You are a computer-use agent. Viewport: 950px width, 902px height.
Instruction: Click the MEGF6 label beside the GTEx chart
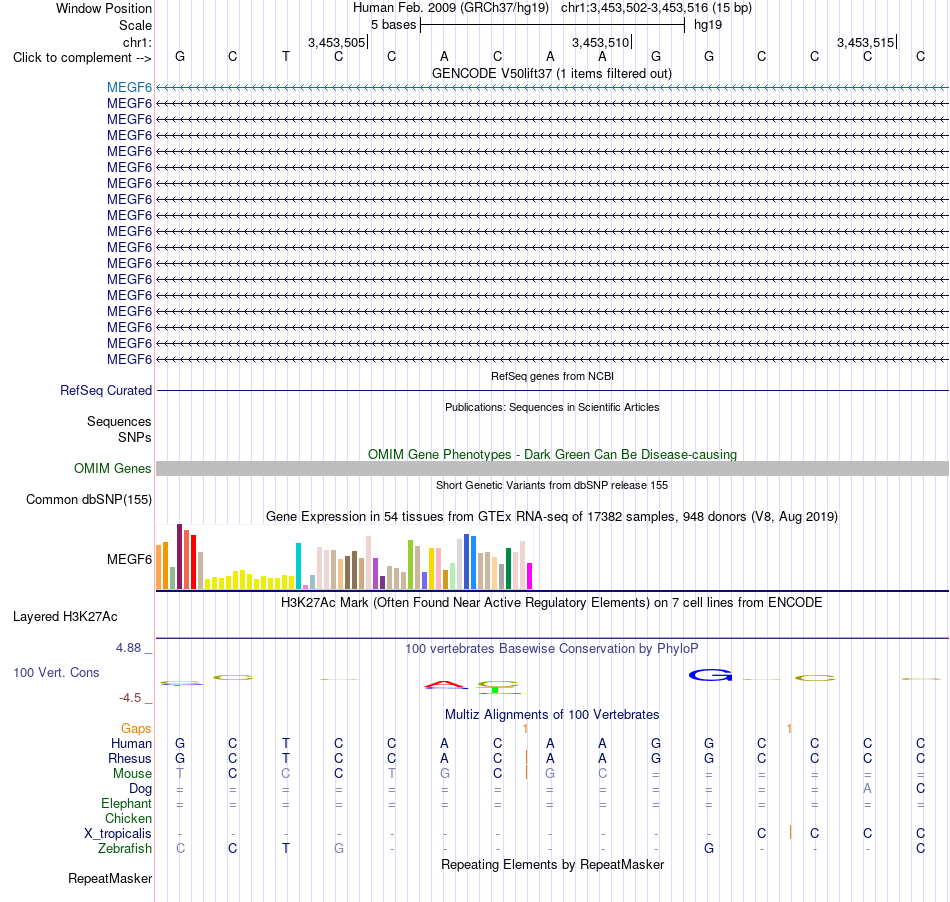pos(129,559)
